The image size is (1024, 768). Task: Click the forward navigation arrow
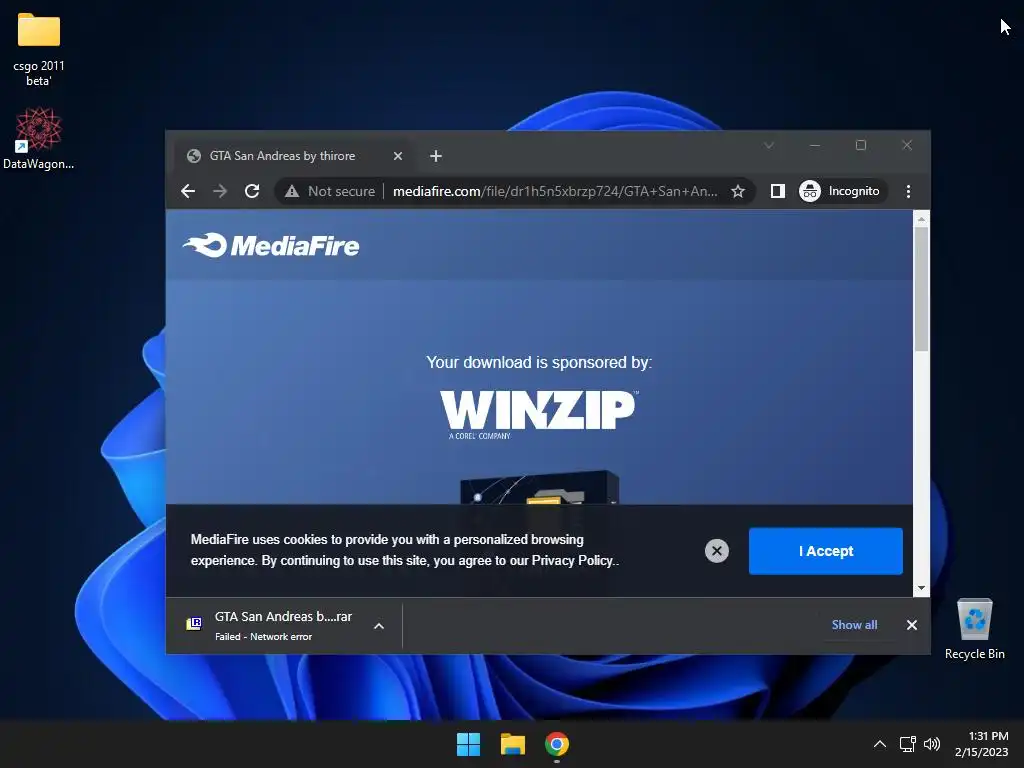(x=220, y=191)
